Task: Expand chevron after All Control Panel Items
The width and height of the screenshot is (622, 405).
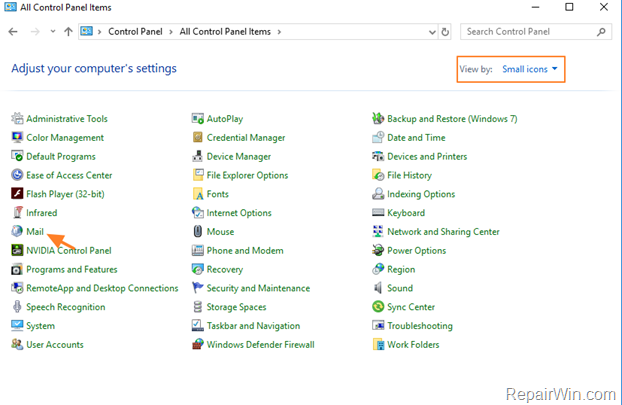Action: click(x=279, y=32)
